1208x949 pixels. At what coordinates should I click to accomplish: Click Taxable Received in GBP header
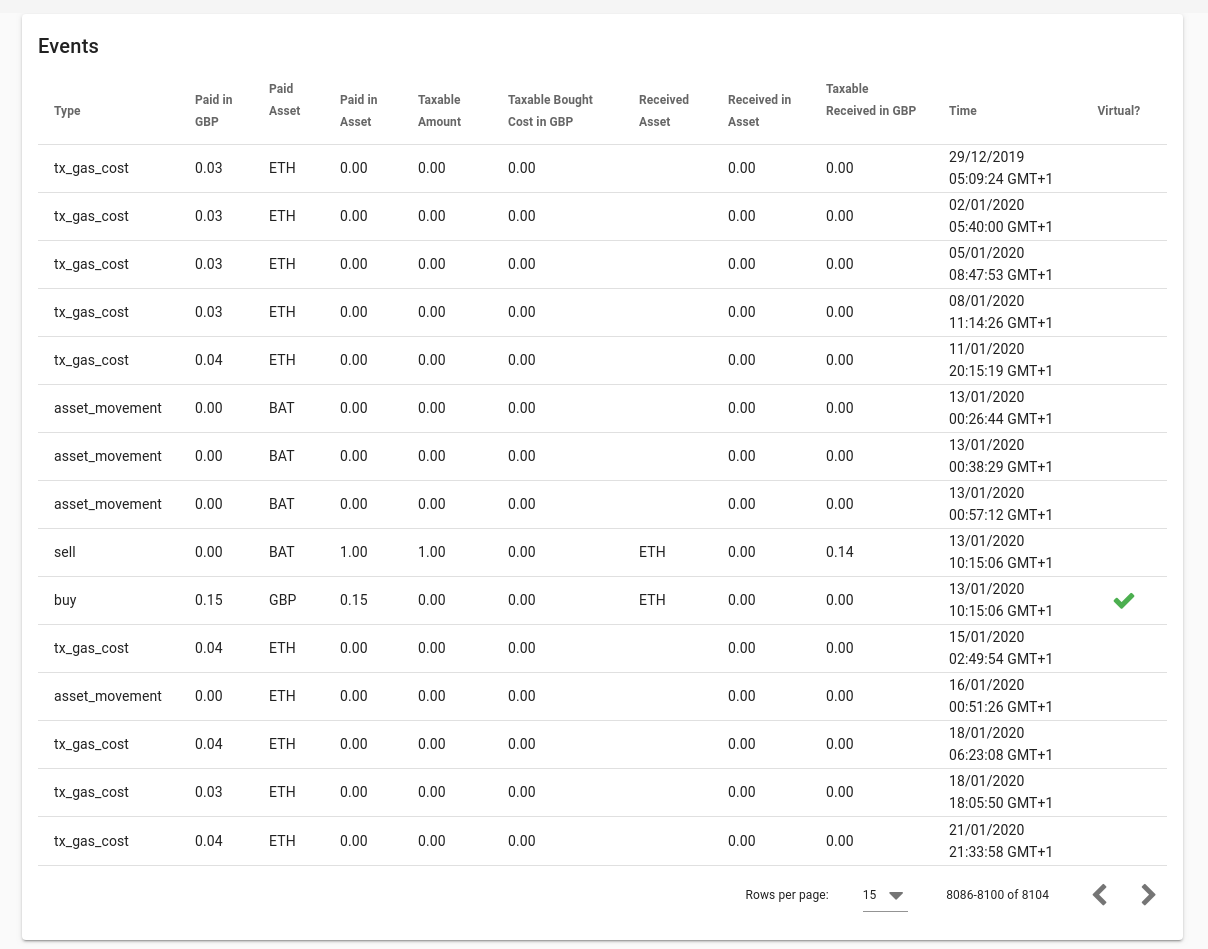(871, 100)
